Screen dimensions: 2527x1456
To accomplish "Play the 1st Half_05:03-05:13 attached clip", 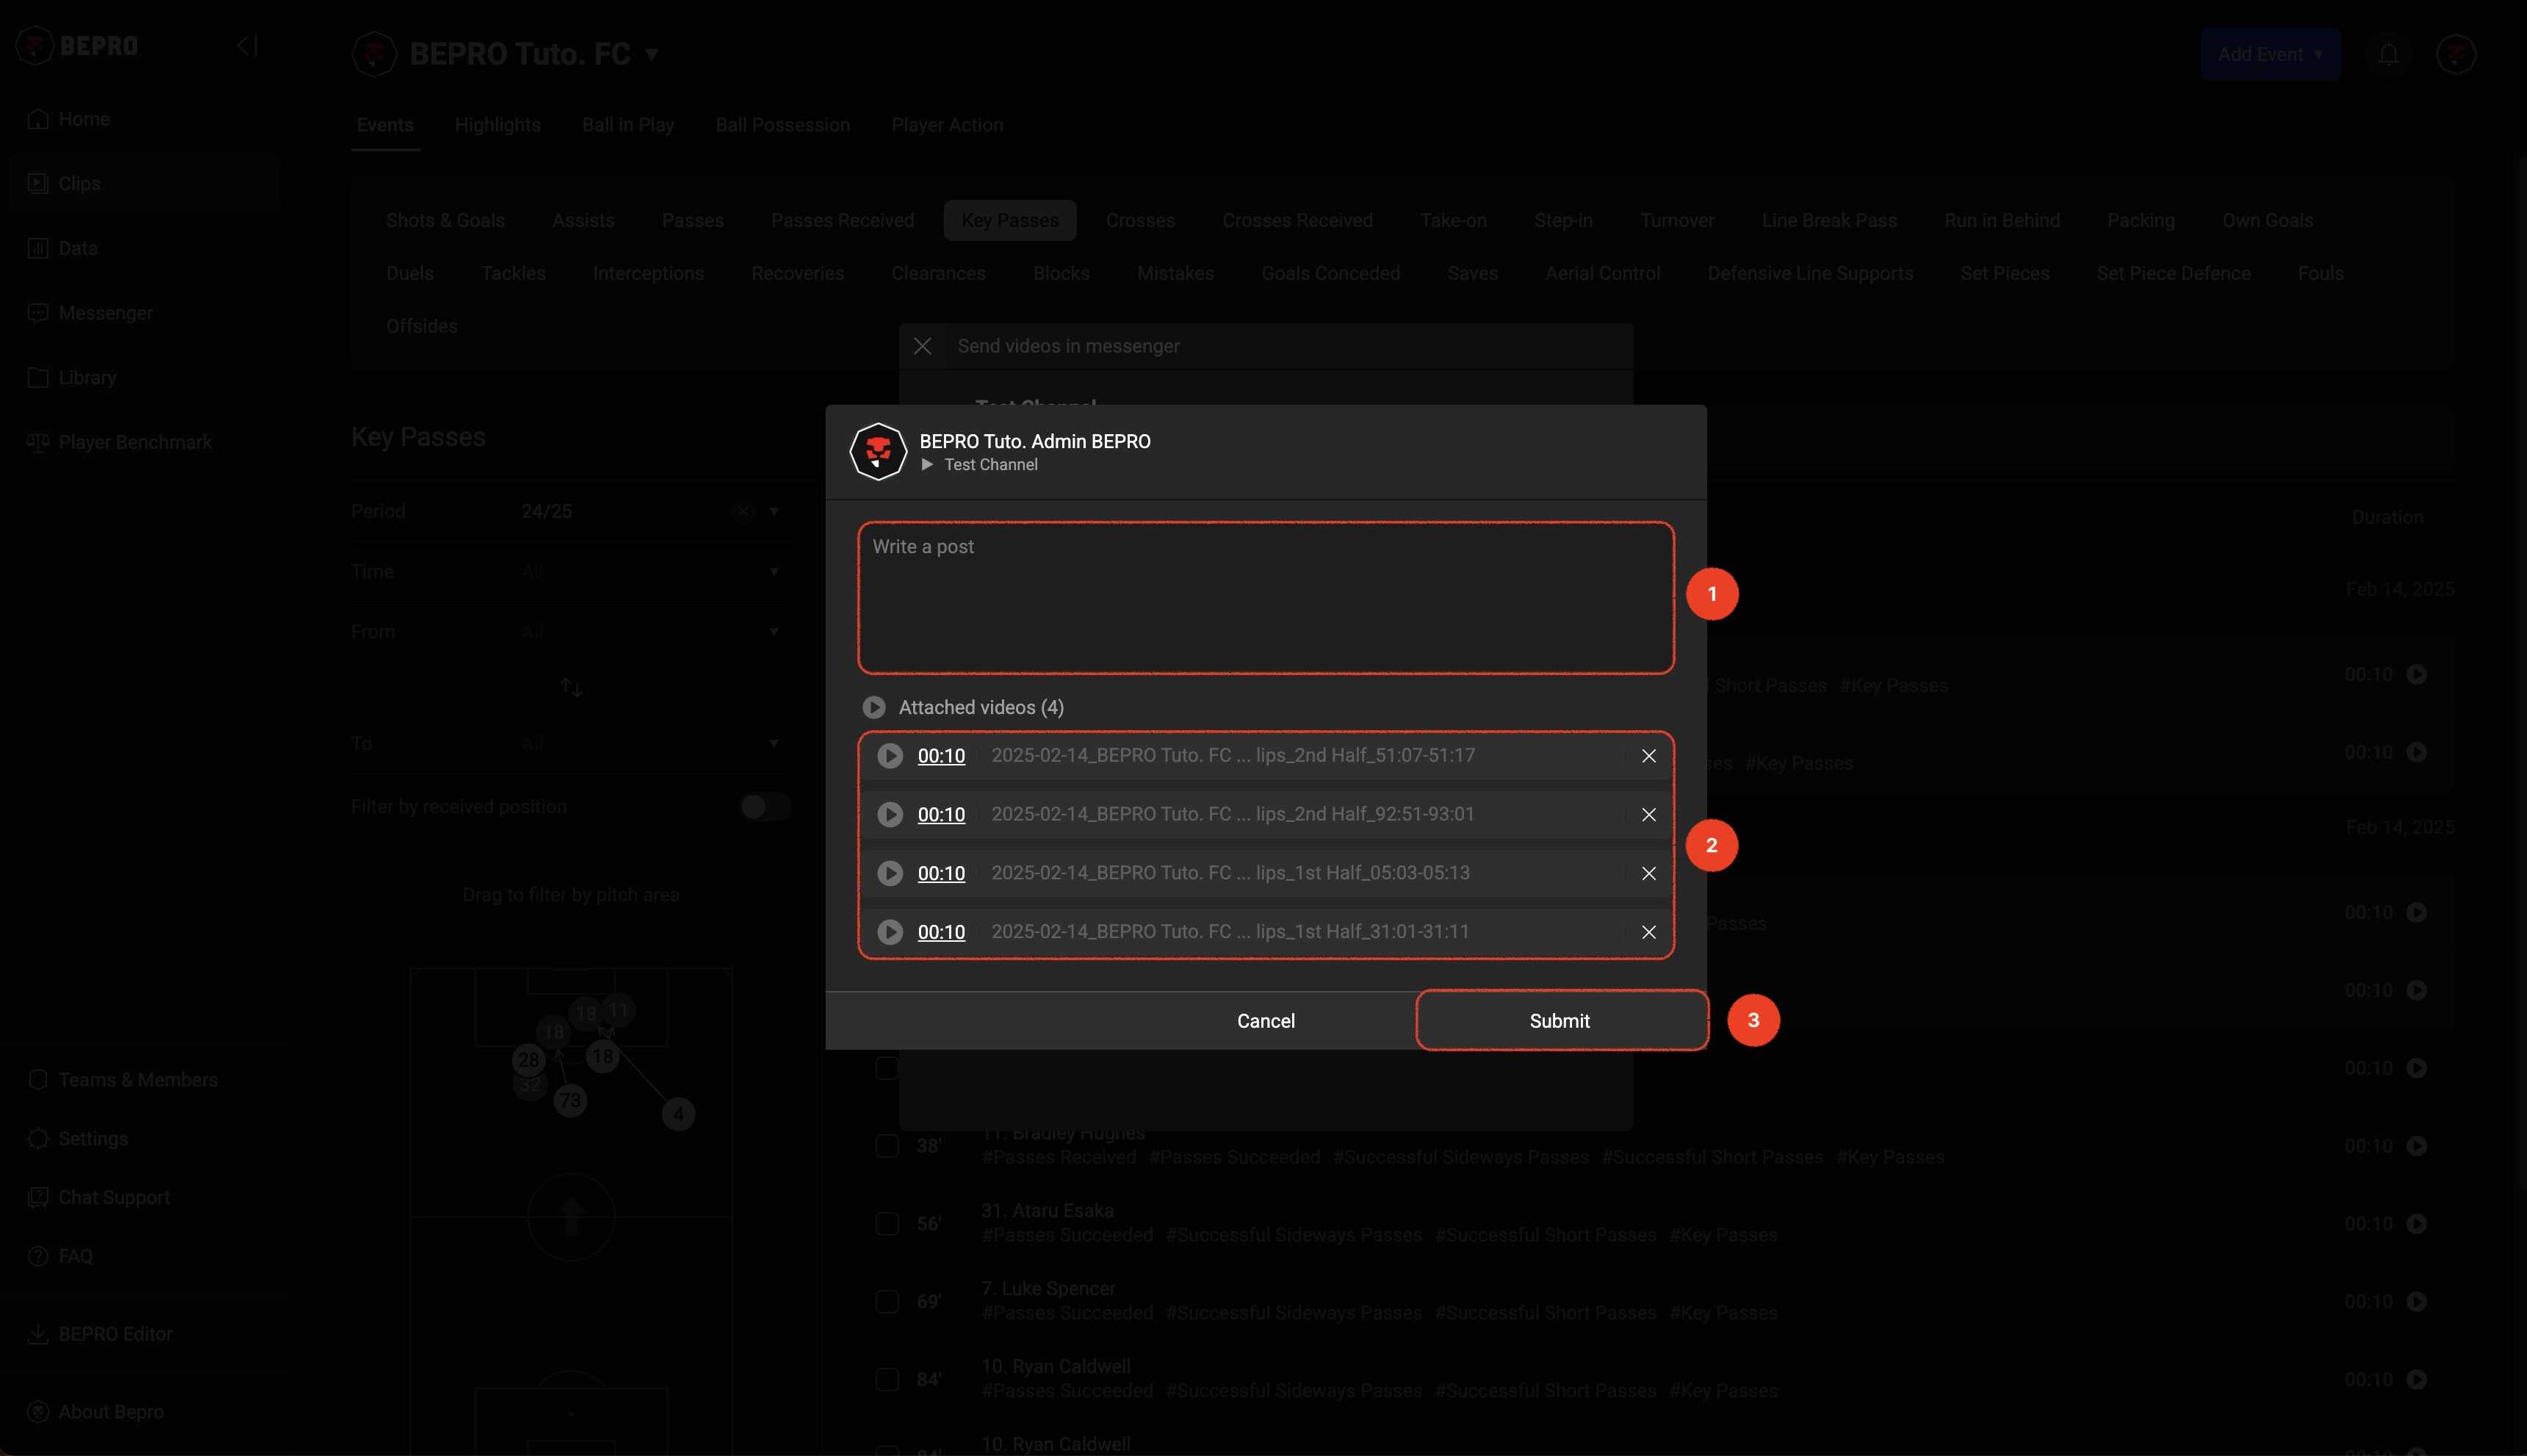I will coord(889,873).
